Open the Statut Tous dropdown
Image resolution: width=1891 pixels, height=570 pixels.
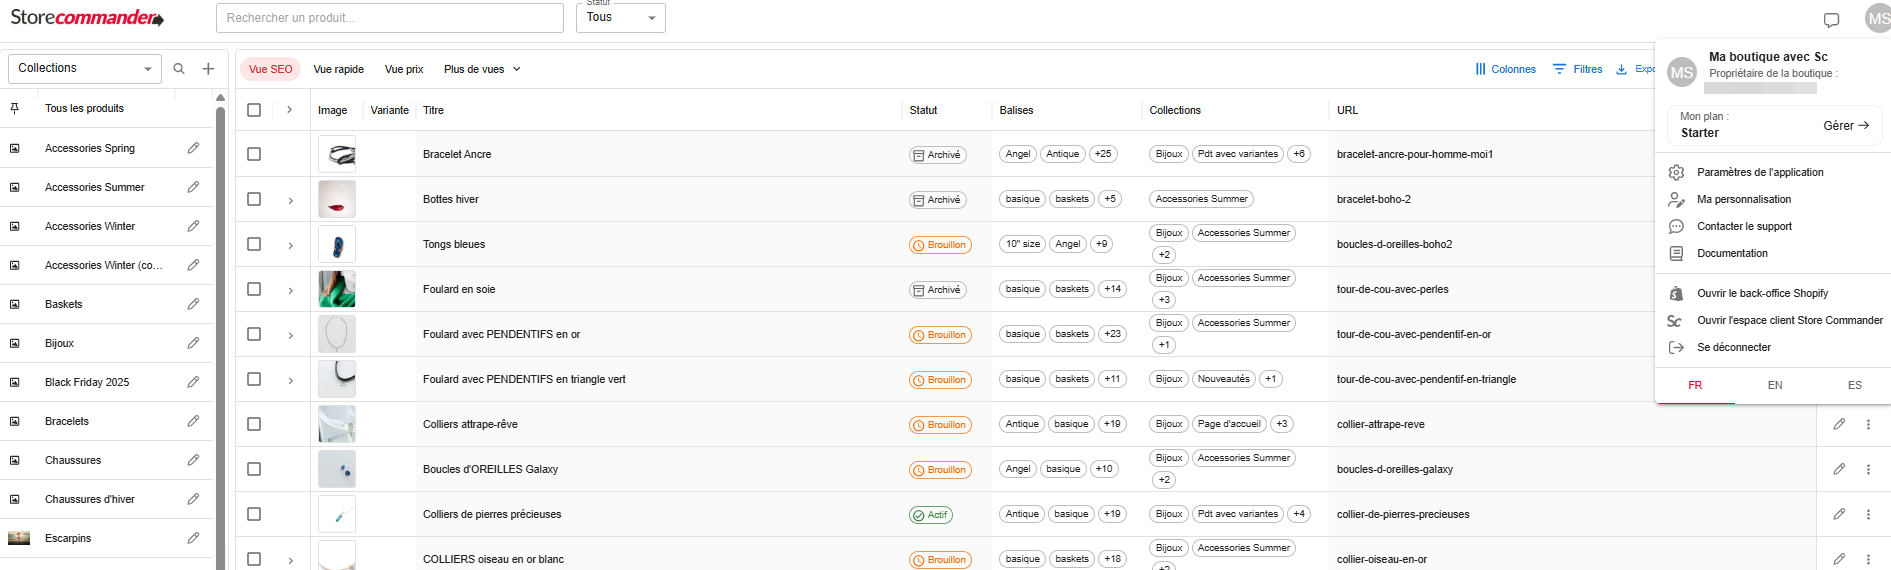620,18
